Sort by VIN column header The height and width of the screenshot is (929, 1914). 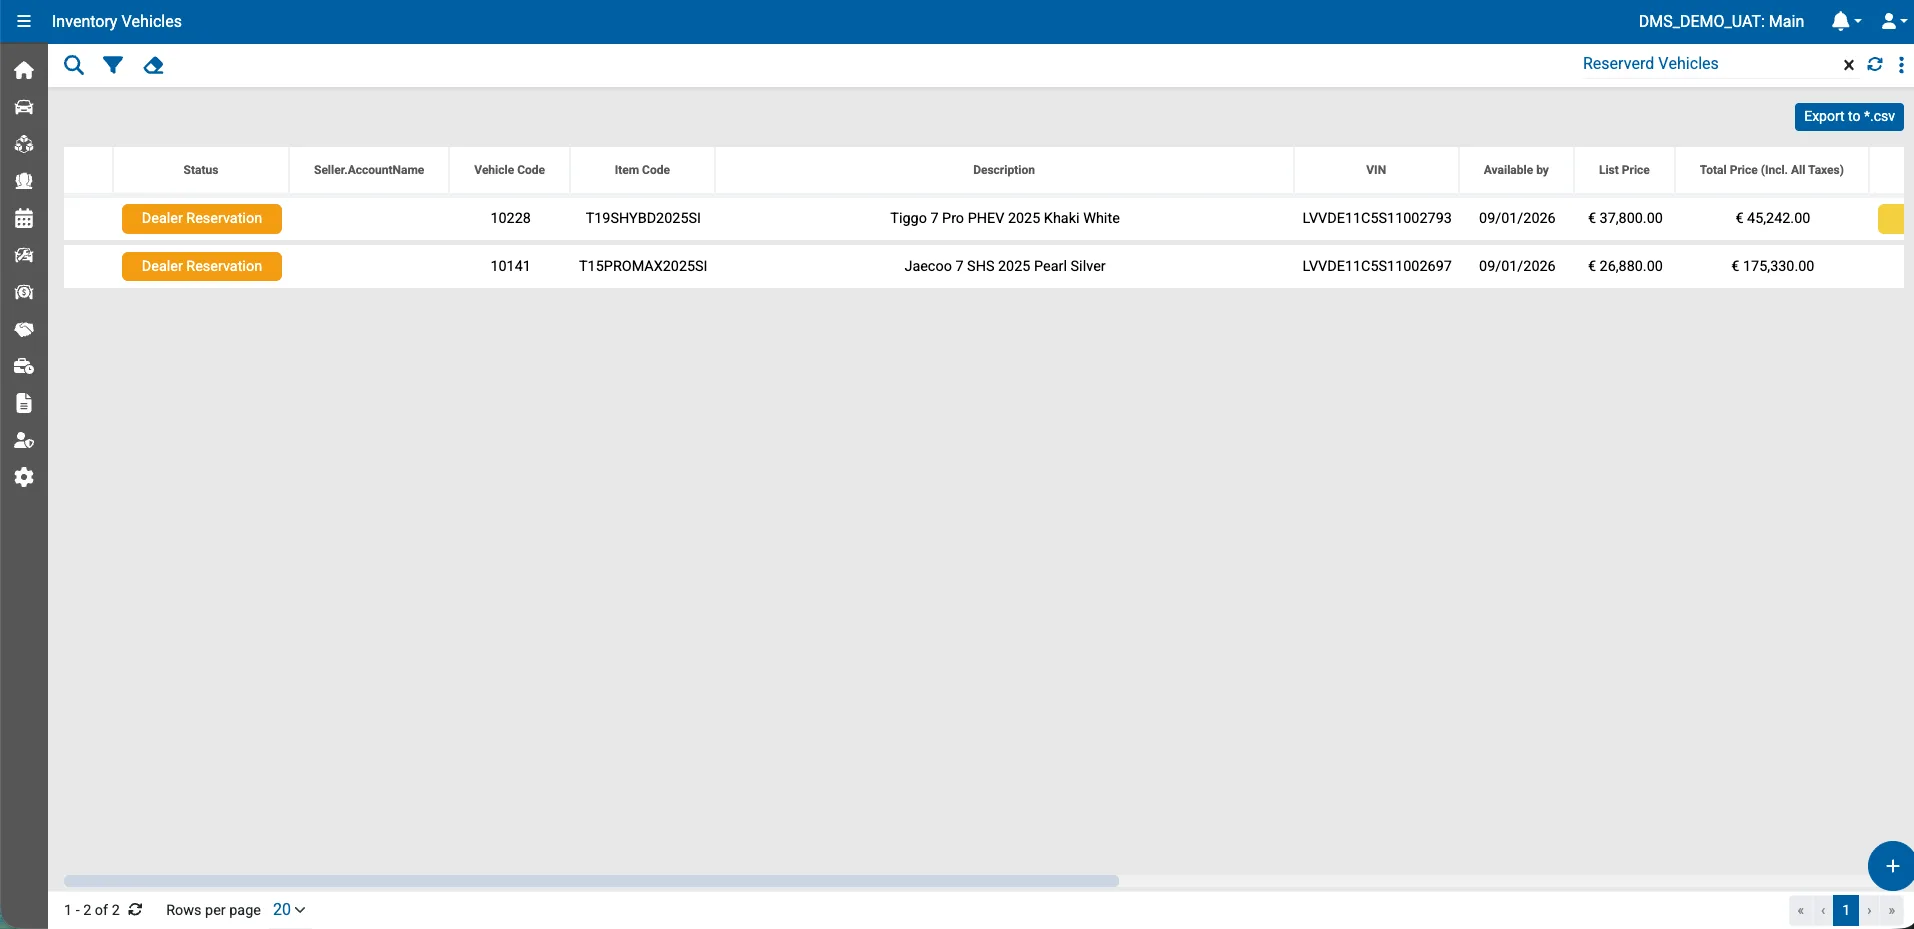pos(1376,170)
